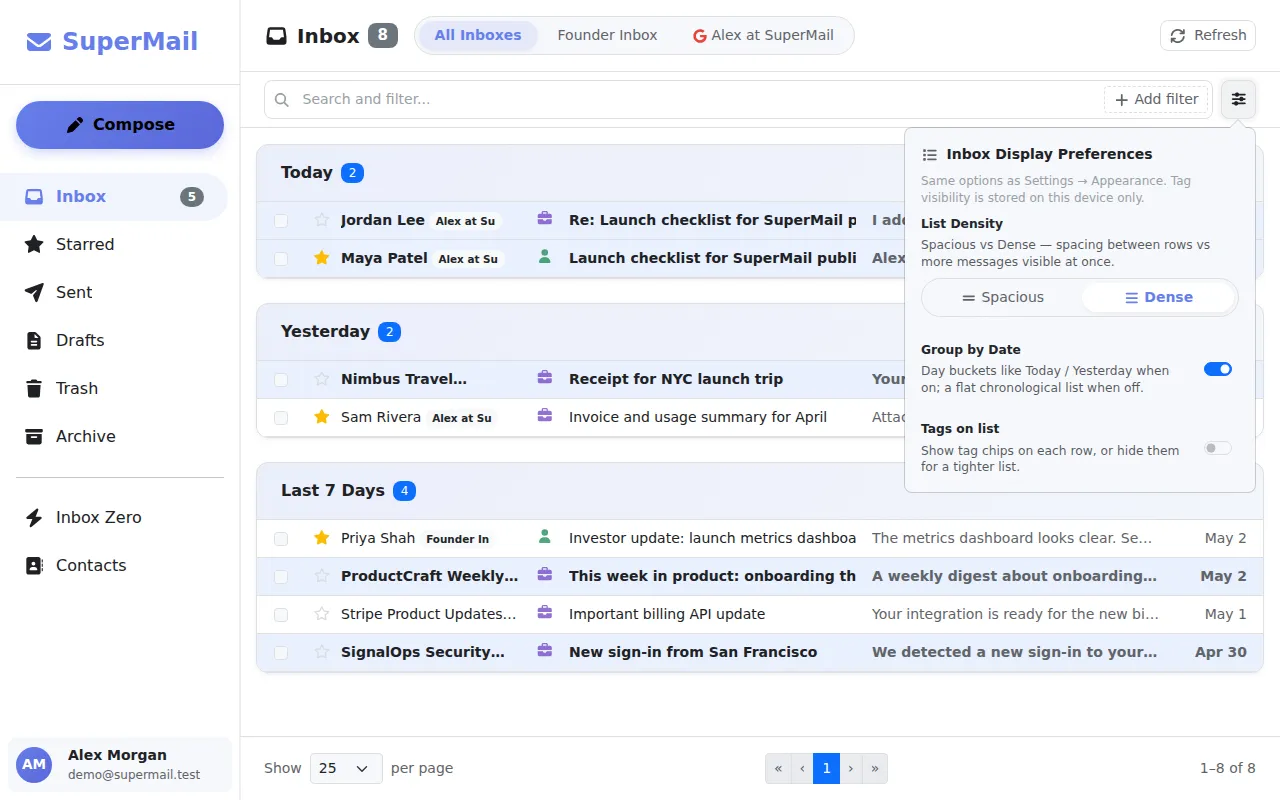
Task: Open the Drafts folder
Action: [x=114, y=340]
